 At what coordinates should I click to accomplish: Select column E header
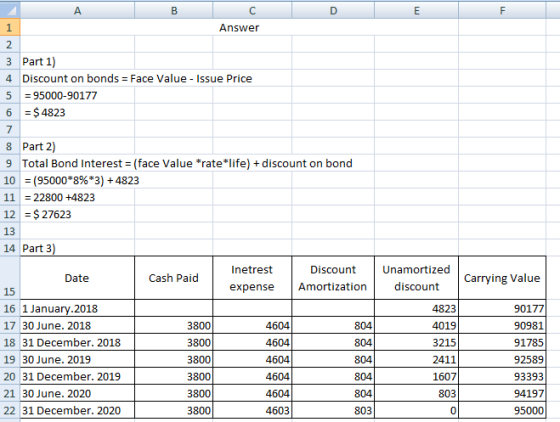point(416,10)
